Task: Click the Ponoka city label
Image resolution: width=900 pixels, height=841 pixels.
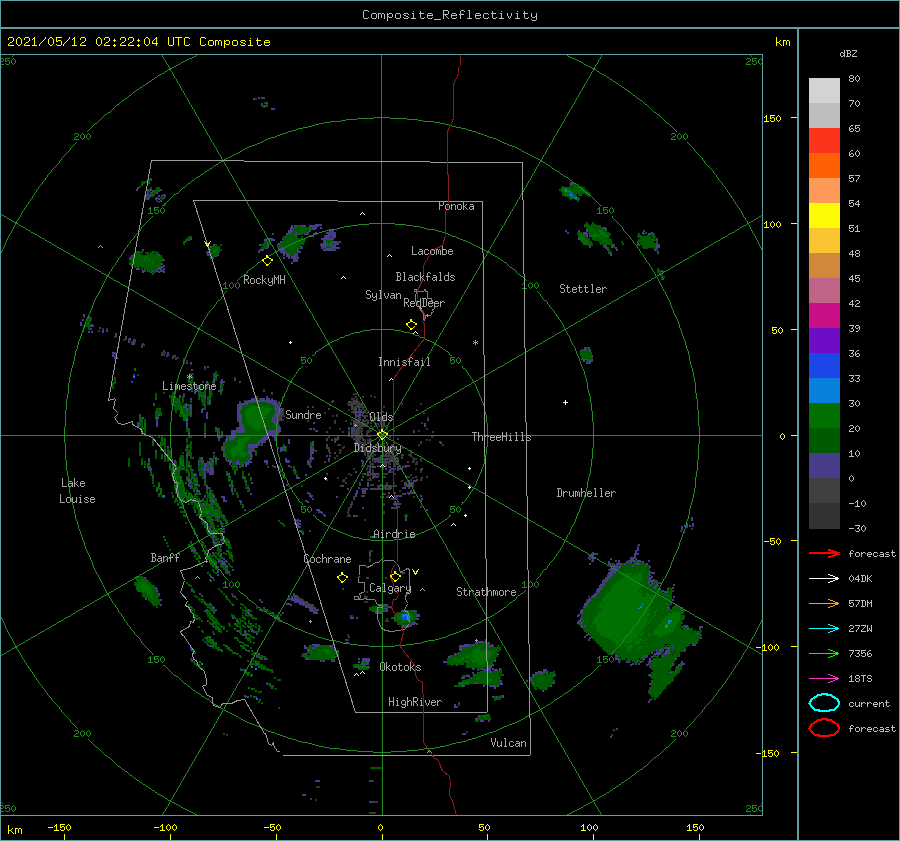Action: [x=456, y=206]
